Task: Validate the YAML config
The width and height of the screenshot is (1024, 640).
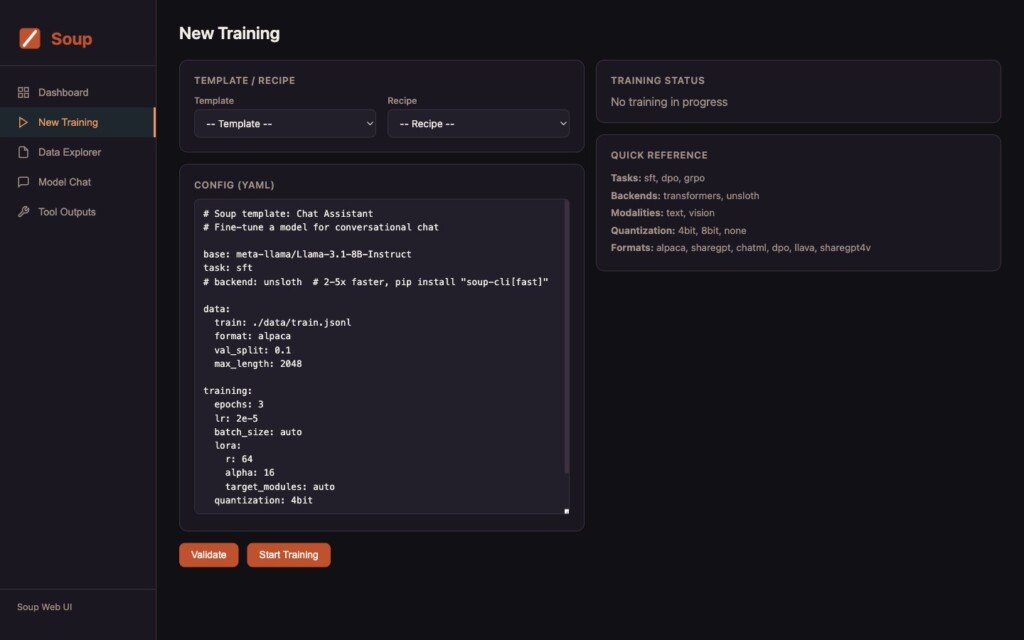Action: click(208, 555)
